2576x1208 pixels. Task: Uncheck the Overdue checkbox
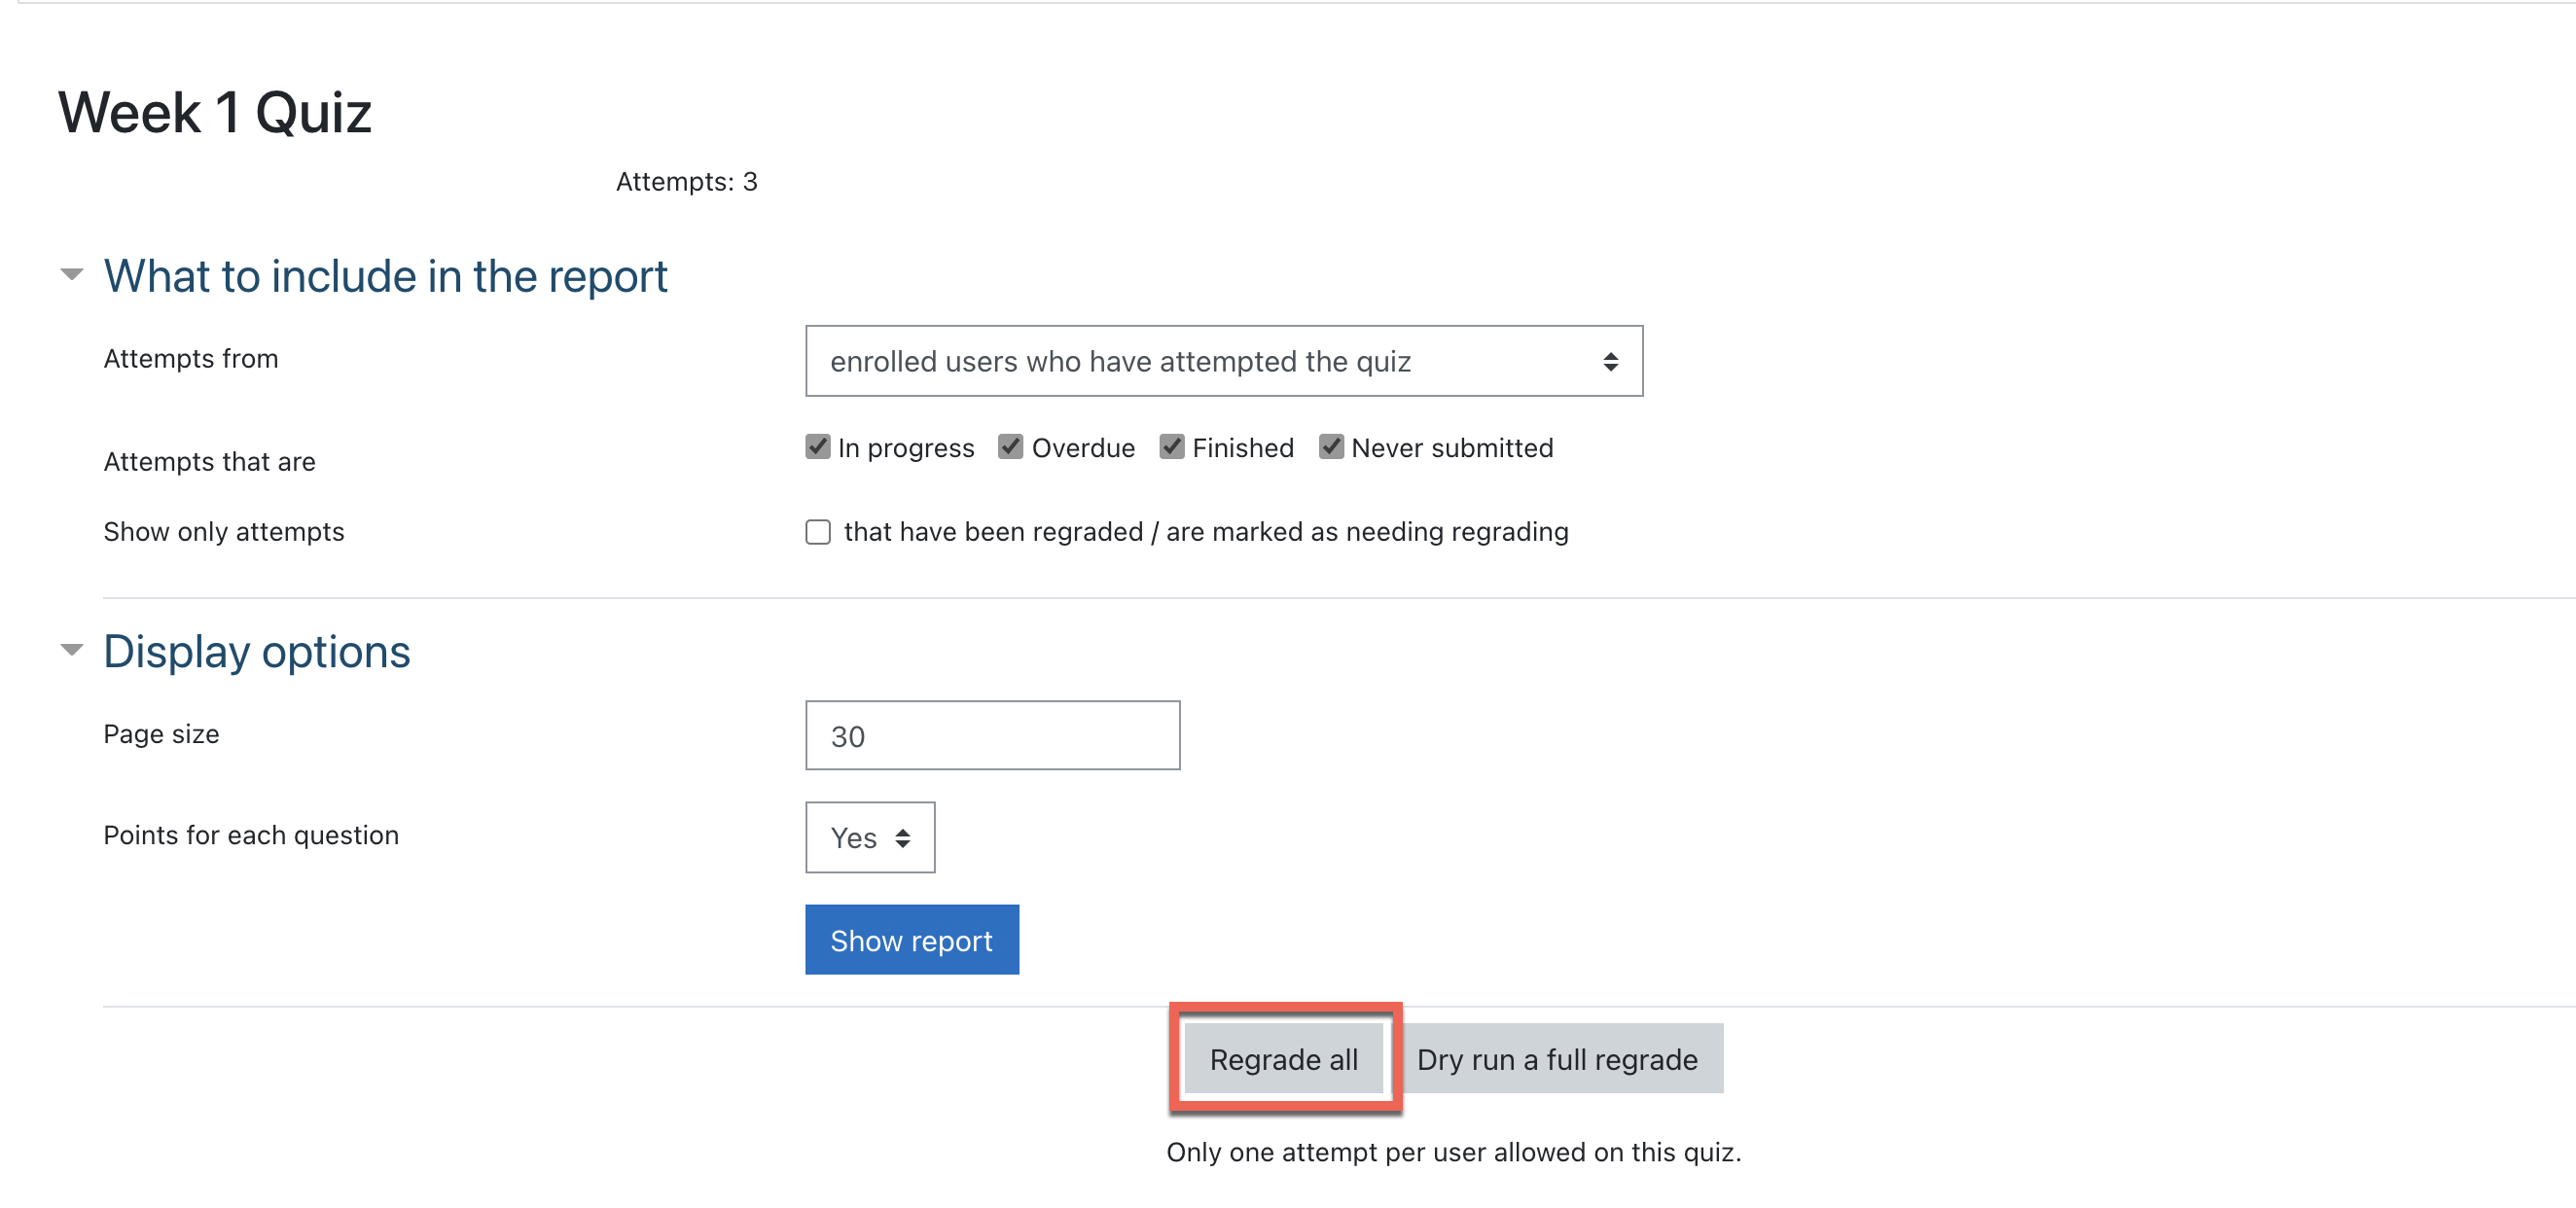coord(1011,446)
